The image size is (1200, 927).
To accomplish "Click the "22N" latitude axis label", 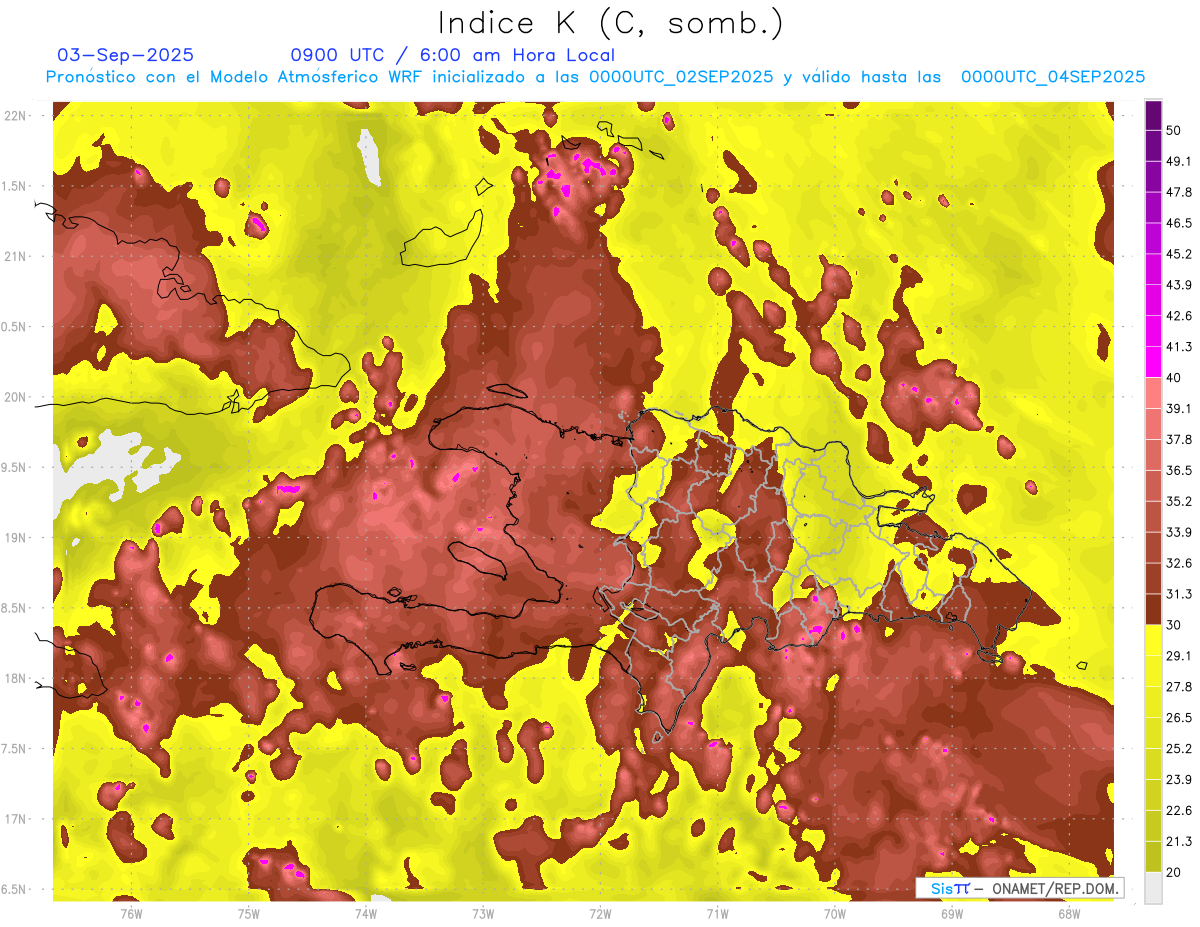I will click(15, 116).
